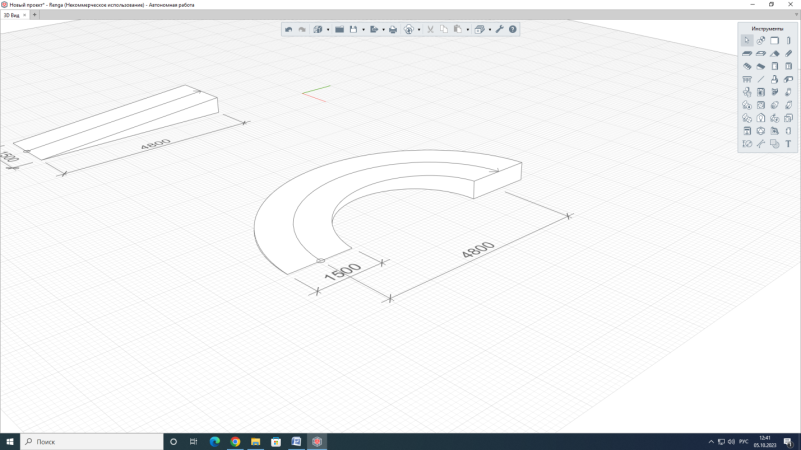Open Help with the question mark icon
Image resolution: width=801 pixels, height=450 pixels.
click(512, 30)
